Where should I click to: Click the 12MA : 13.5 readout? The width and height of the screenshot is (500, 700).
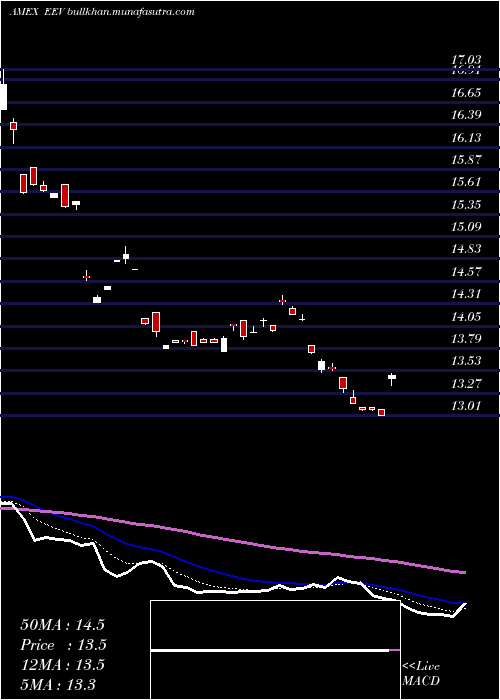click(x=62, y=665)
